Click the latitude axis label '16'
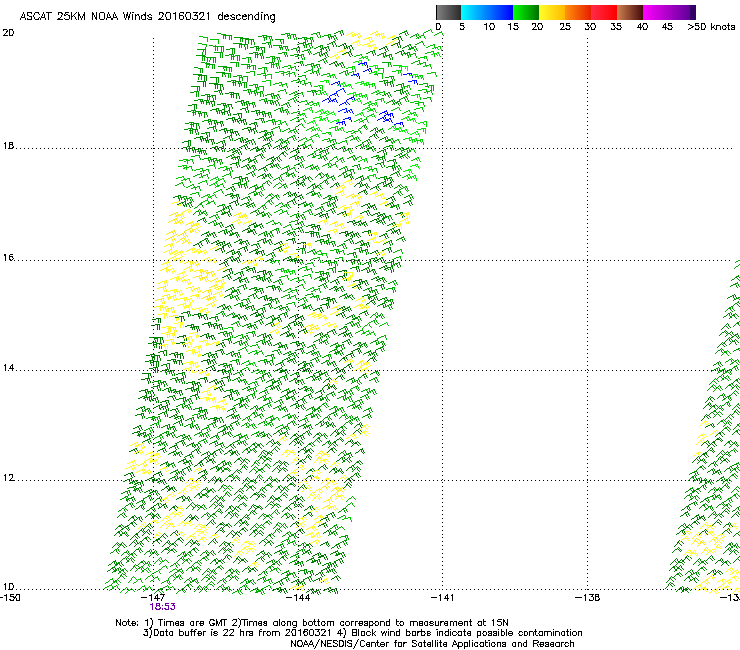 (8, 258)
